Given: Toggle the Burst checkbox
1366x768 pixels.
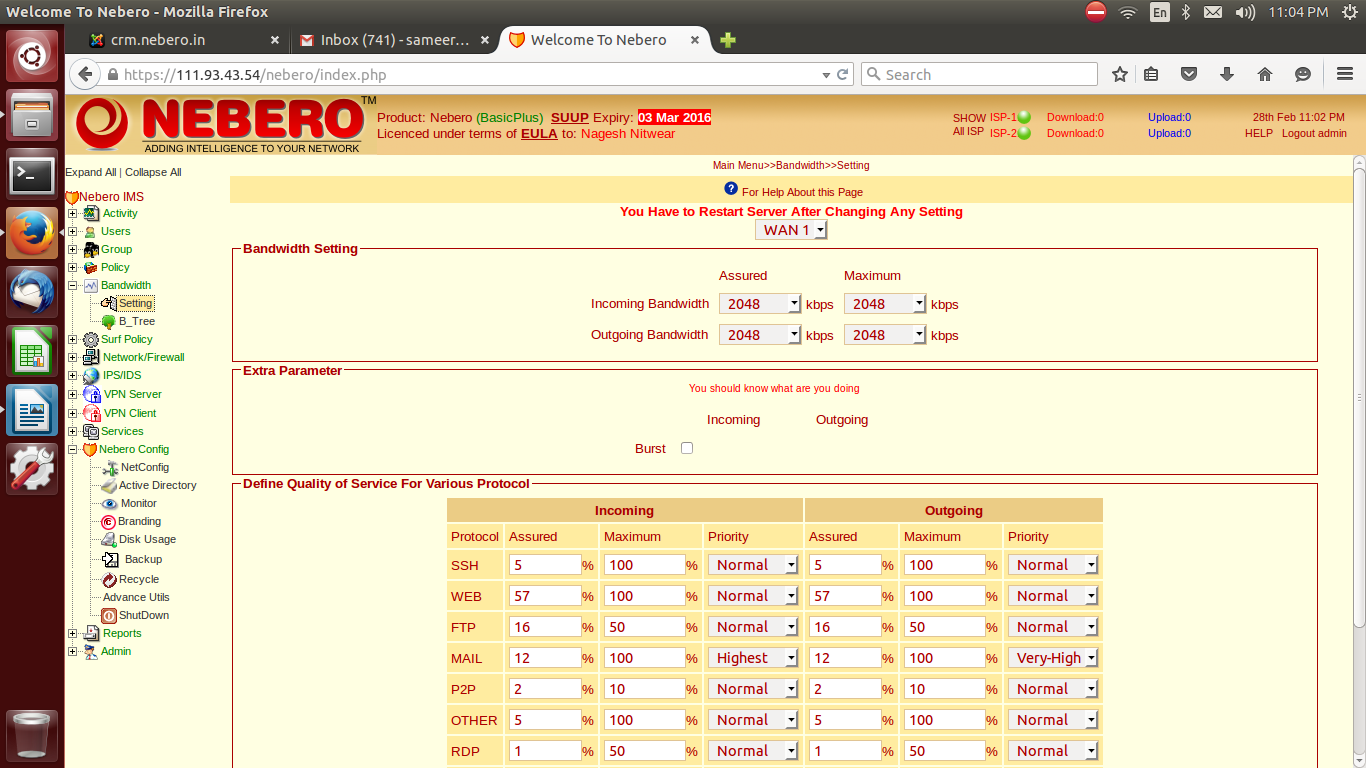Looking at the screenshot, I should [687, 448].
